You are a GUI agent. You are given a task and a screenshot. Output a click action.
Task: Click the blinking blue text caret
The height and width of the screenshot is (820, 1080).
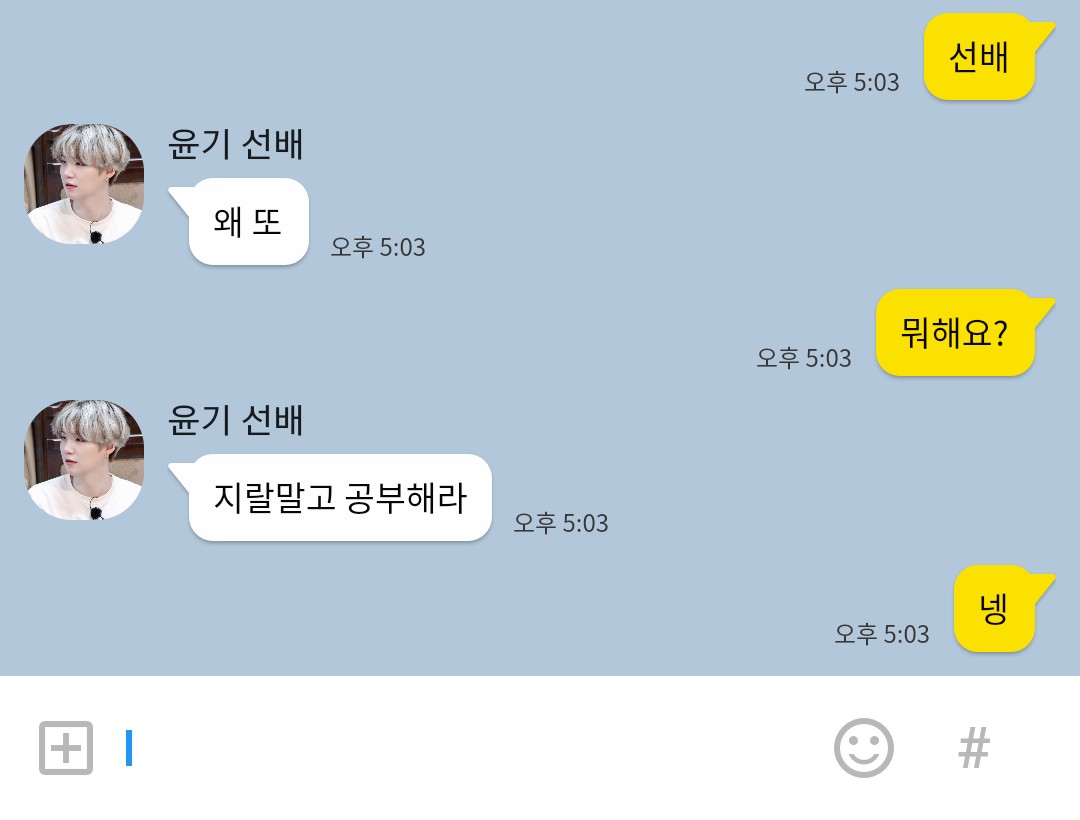(129, 748)
